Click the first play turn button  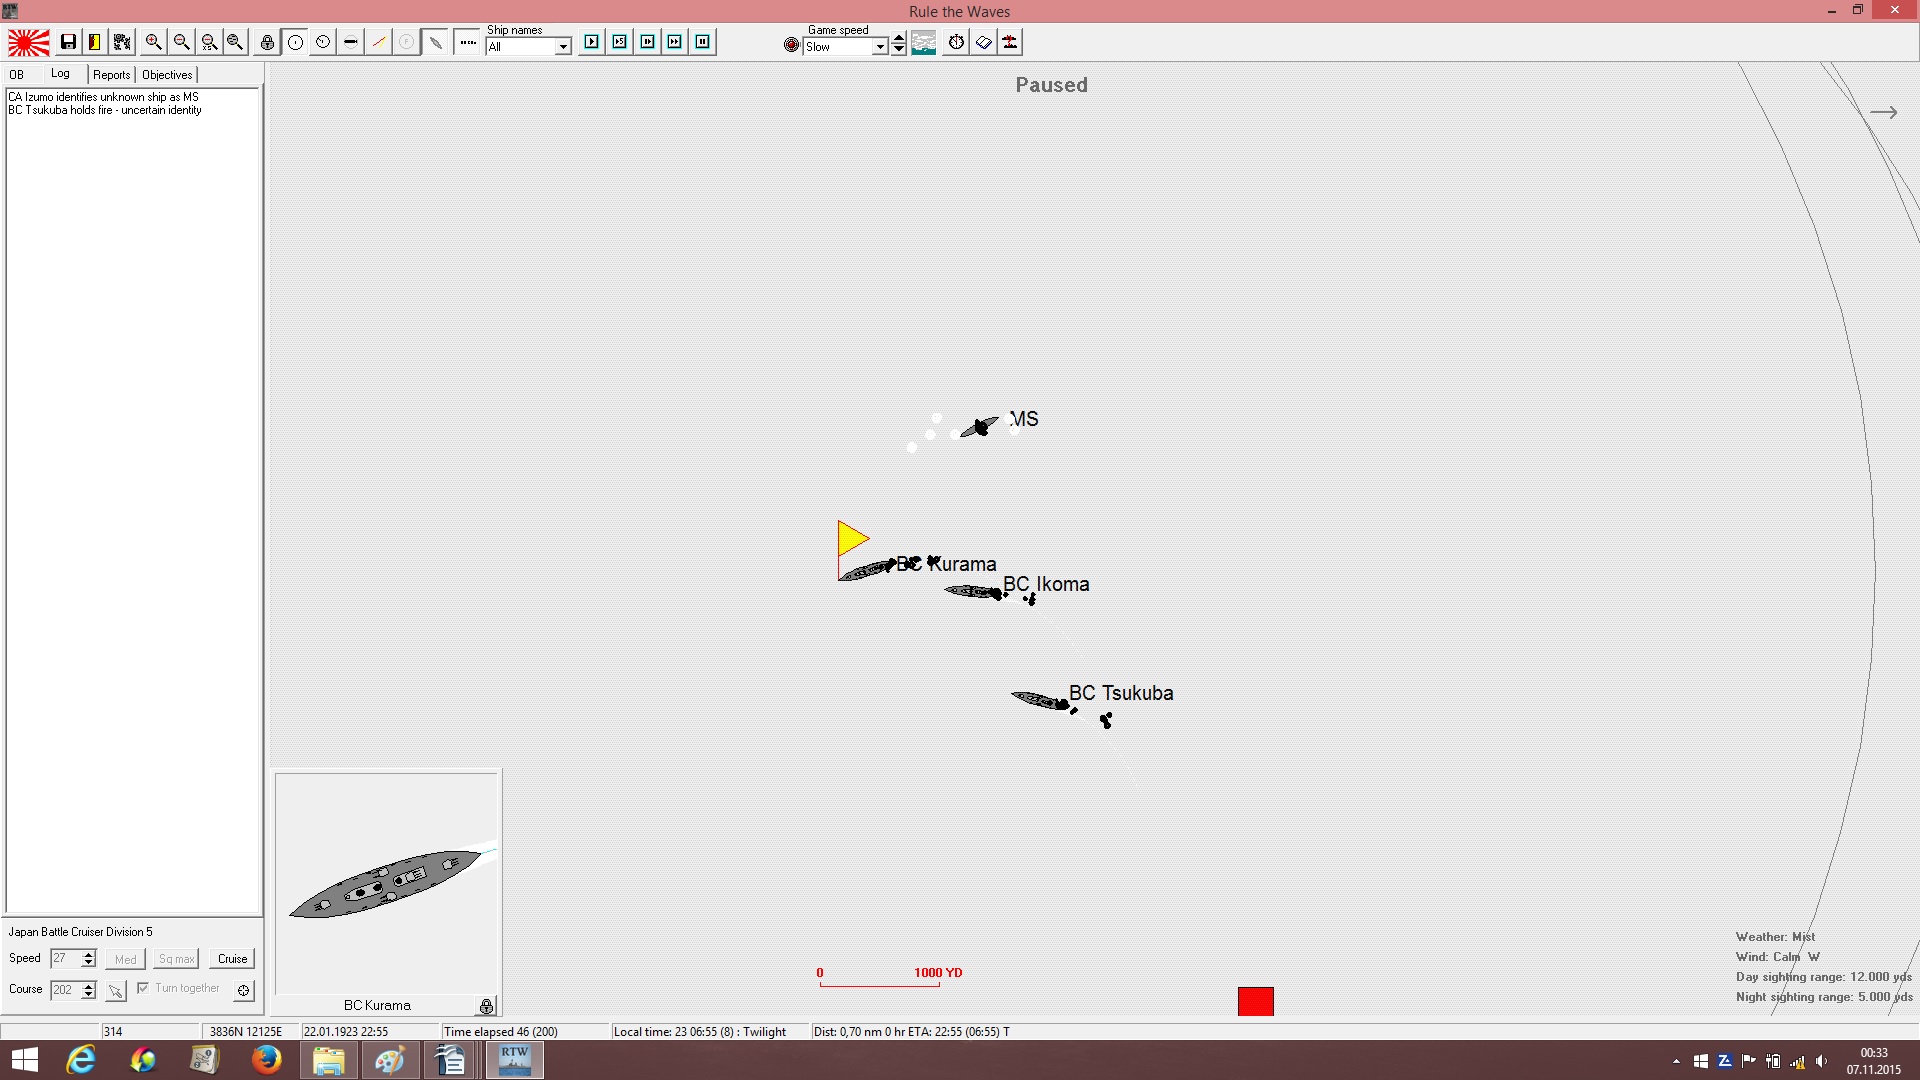pyautogui.click(x=592, y=42)
